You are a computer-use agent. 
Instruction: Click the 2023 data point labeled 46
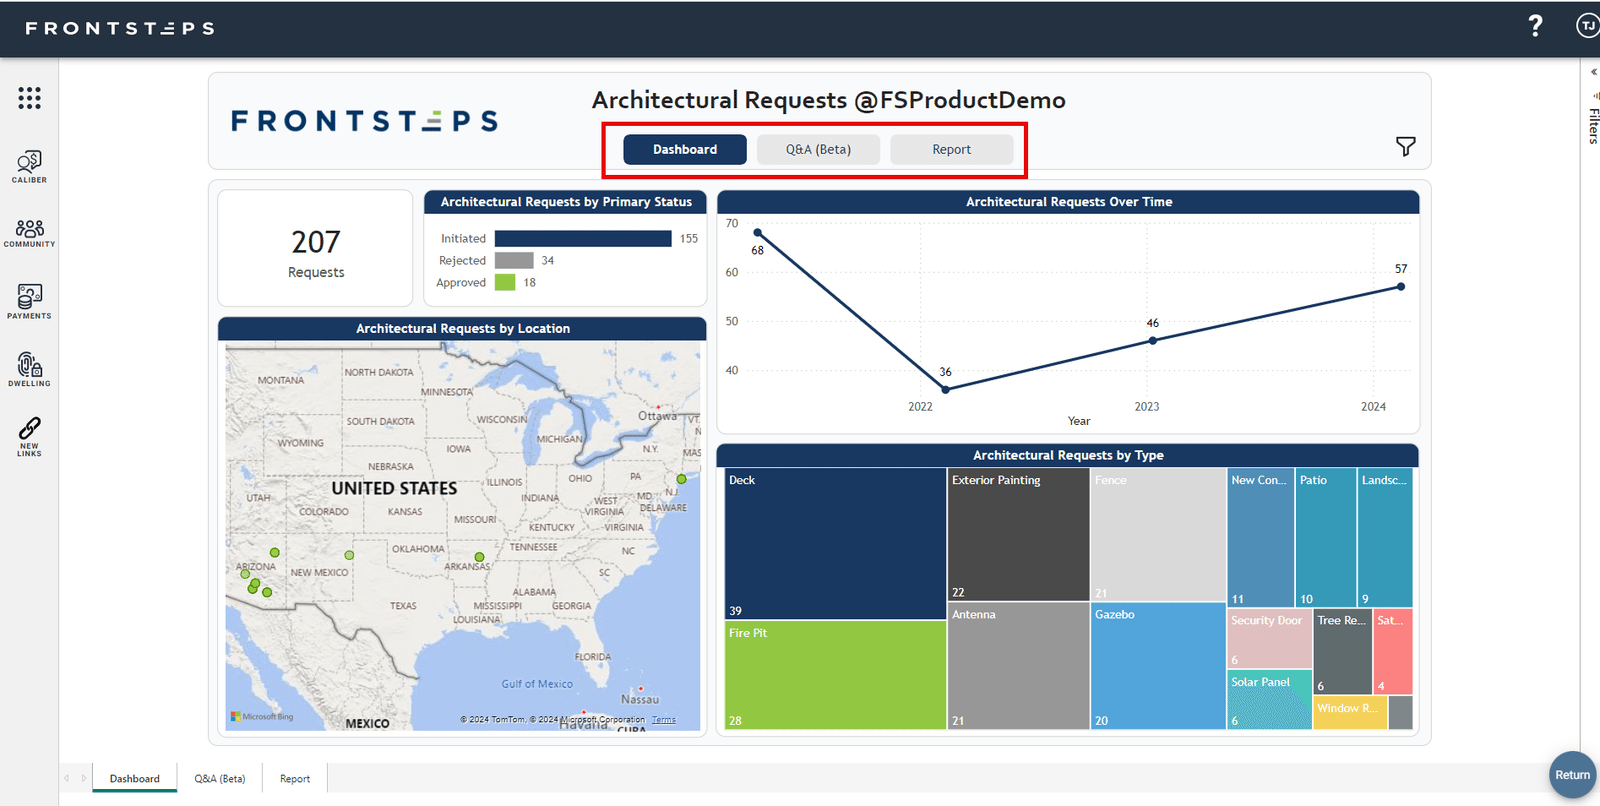[1153, 340]
